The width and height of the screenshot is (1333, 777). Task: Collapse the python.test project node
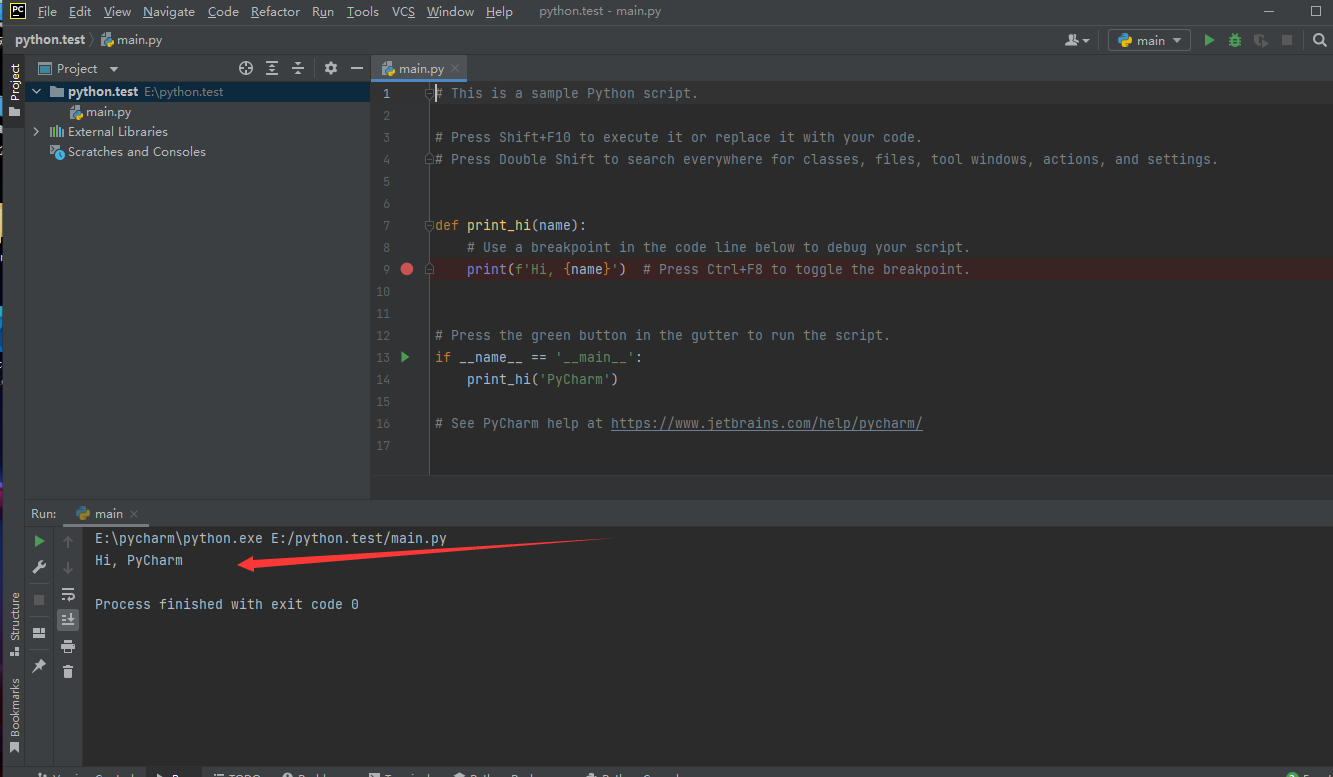click(35, 90)
